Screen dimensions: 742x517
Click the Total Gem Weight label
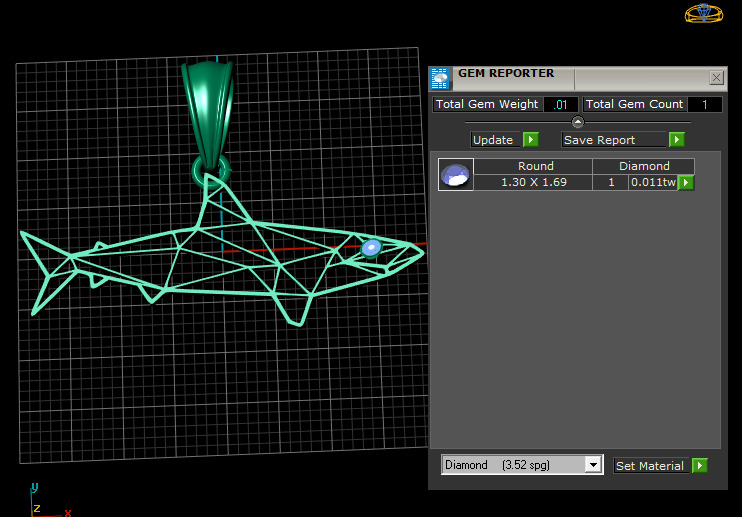[487, 105]
